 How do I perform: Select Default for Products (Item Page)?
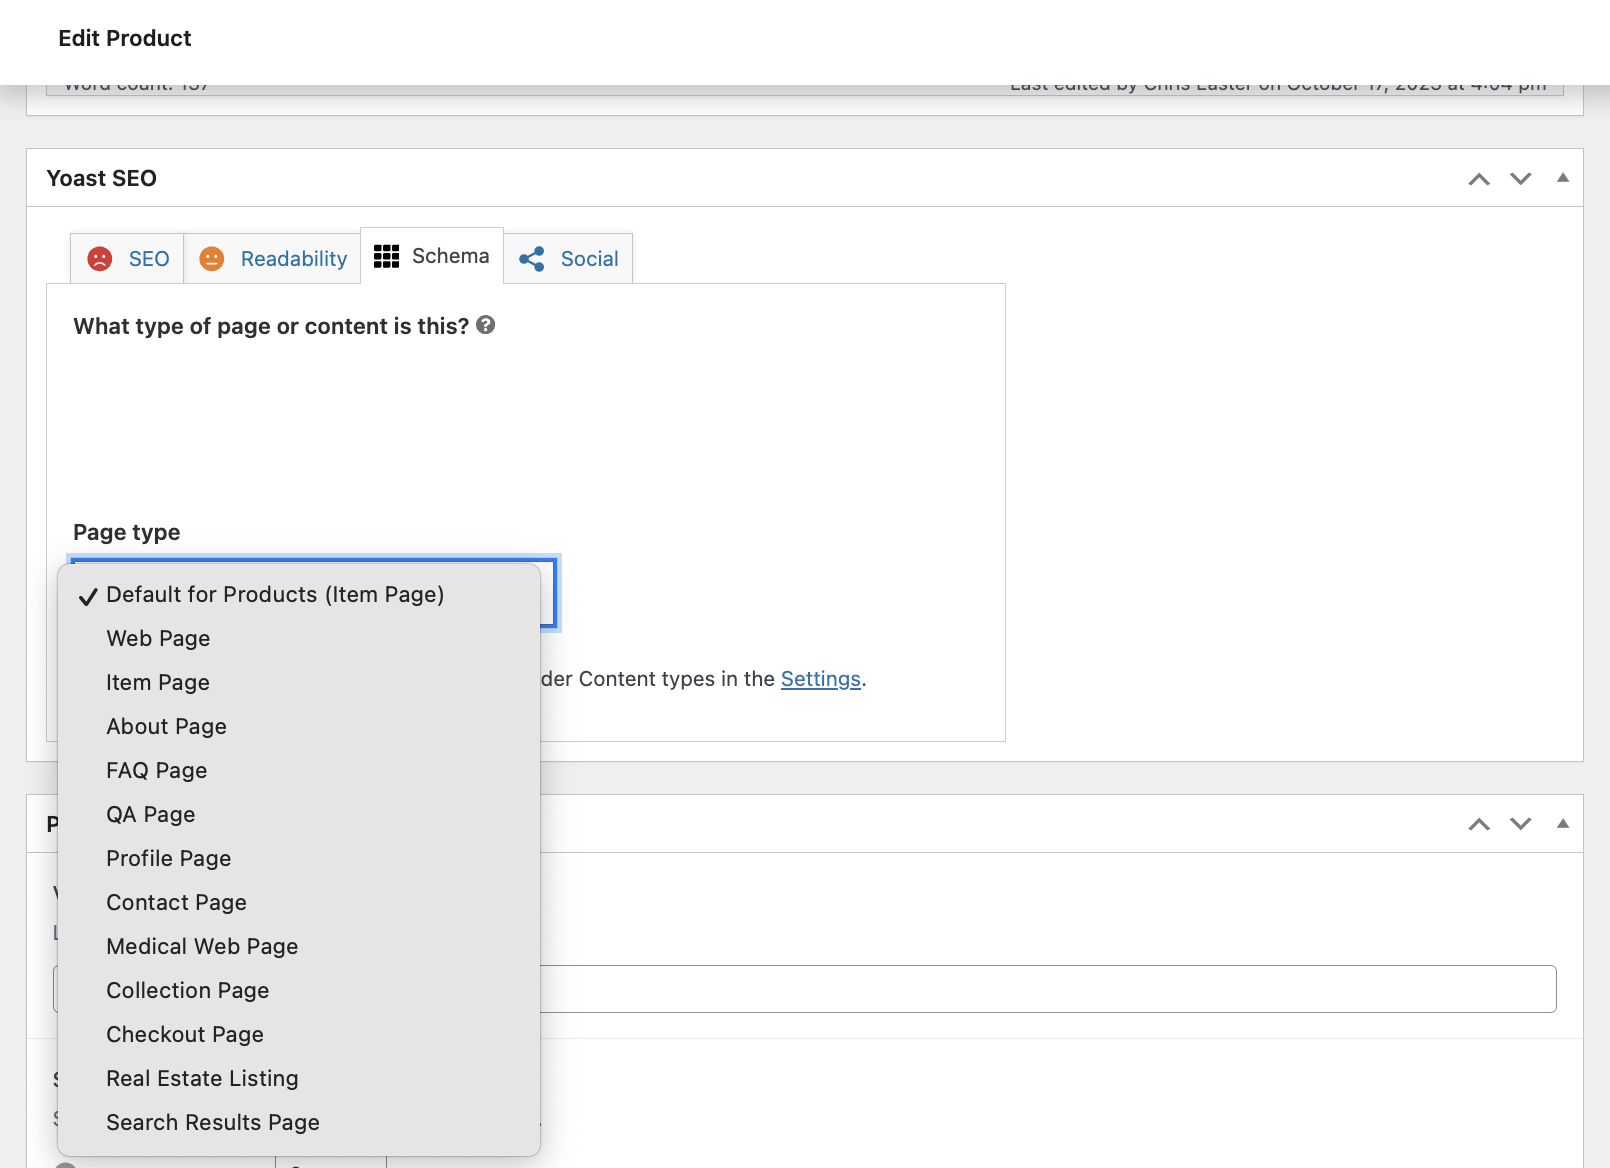click(275, 595)
